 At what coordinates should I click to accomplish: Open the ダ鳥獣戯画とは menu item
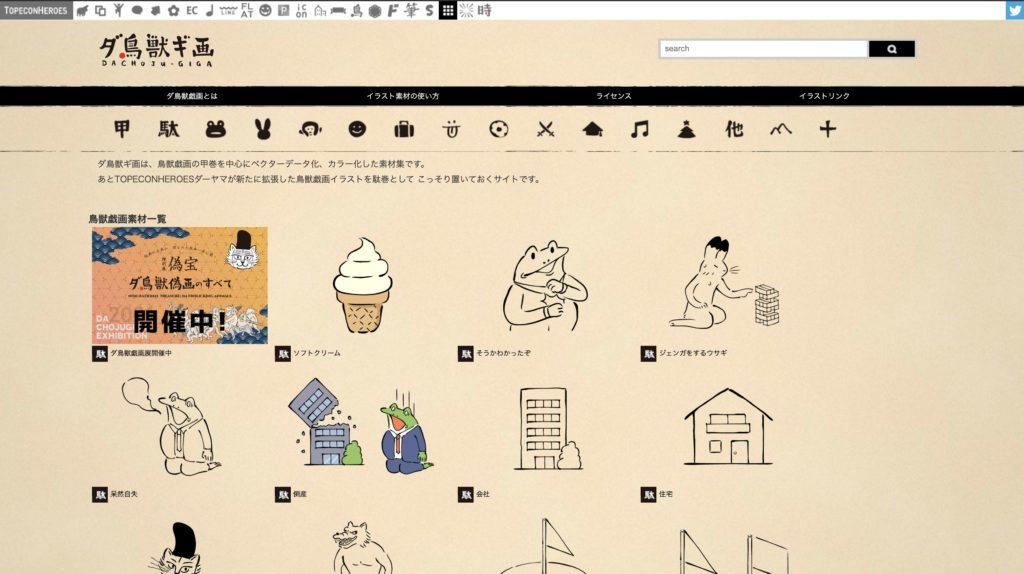pyautogui.click(x=191, y=96)
